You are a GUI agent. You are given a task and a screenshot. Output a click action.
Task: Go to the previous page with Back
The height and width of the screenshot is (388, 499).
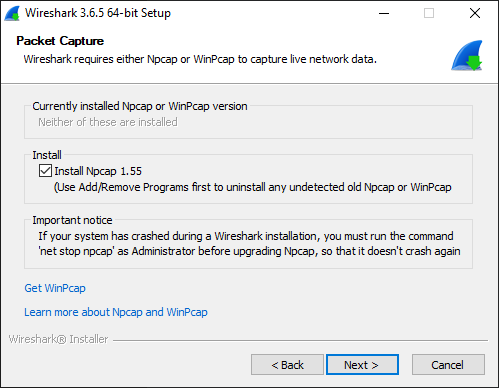pyautogui.click(x=287, y=365)
